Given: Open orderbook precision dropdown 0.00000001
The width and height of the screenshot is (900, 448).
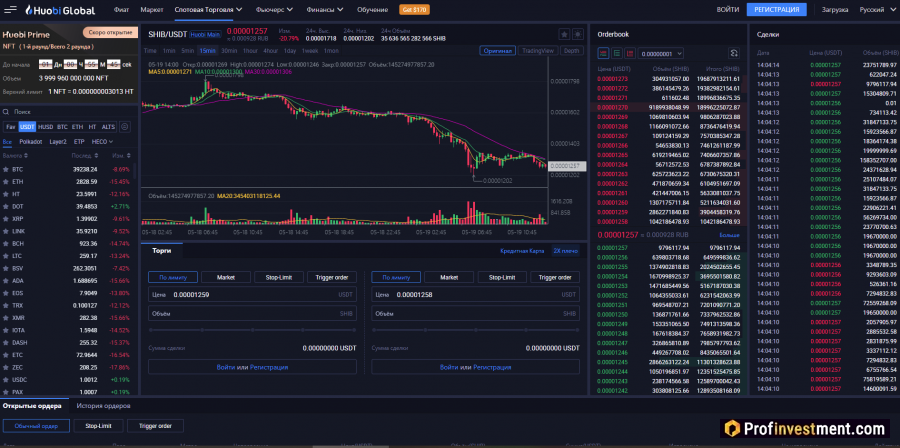Looking at the screenshot, I should [661, 53].
